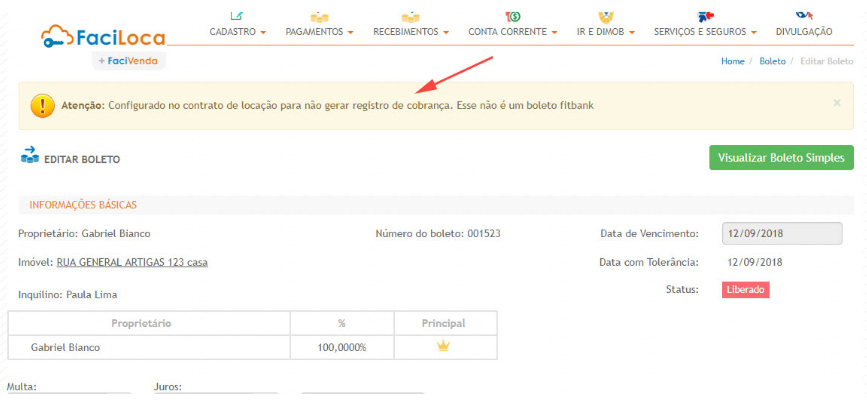Click the Conta Corrente cash icon
Viewport: 867px width, 412px height.
512,16
